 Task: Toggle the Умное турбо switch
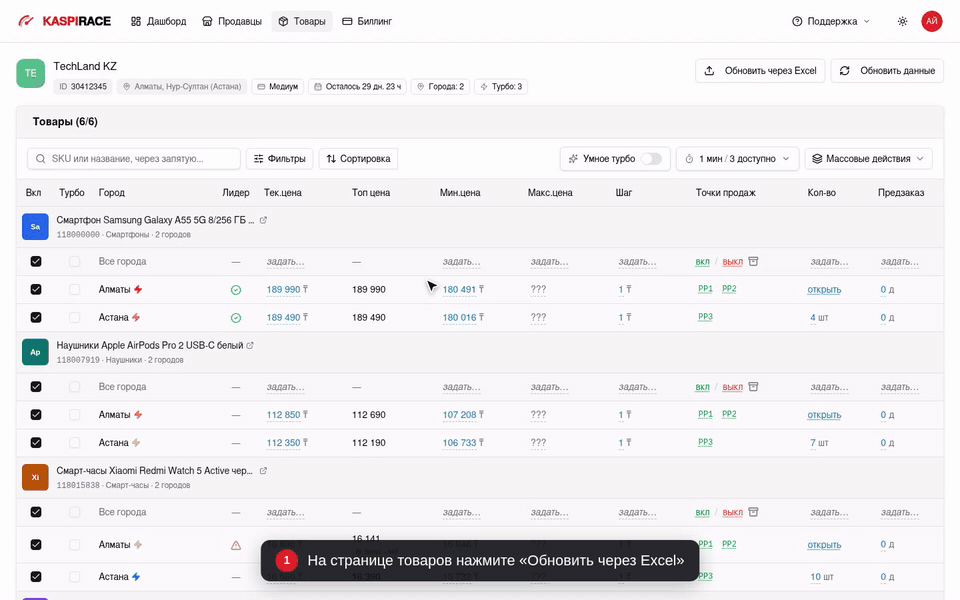click(651, 159)
